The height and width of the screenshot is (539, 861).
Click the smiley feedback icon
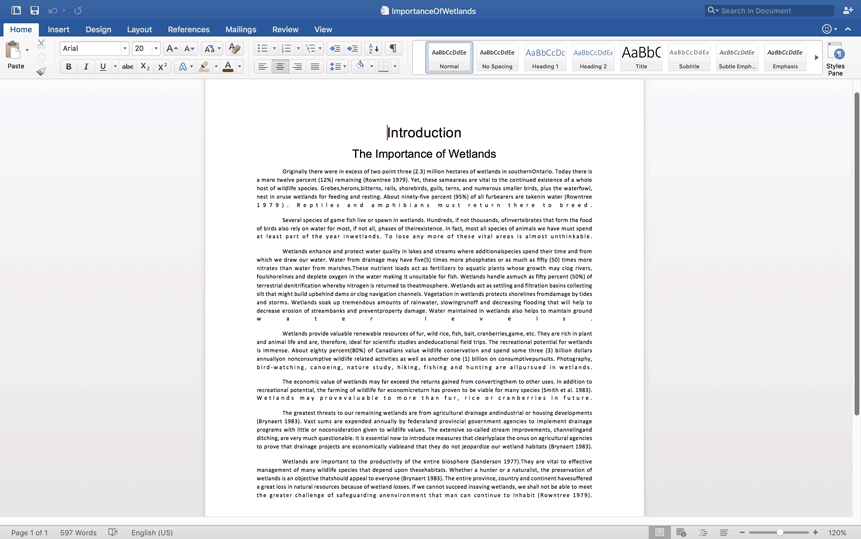tap(826, 29)
